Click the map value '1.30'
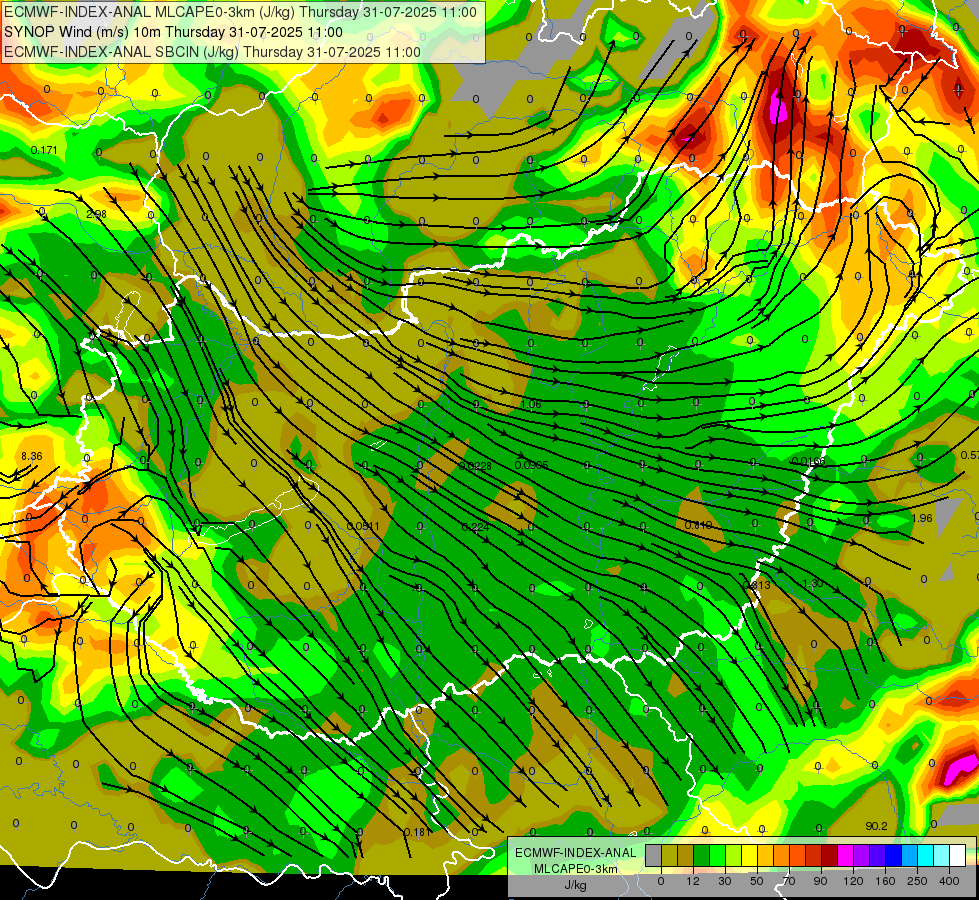 click(812, 583)
